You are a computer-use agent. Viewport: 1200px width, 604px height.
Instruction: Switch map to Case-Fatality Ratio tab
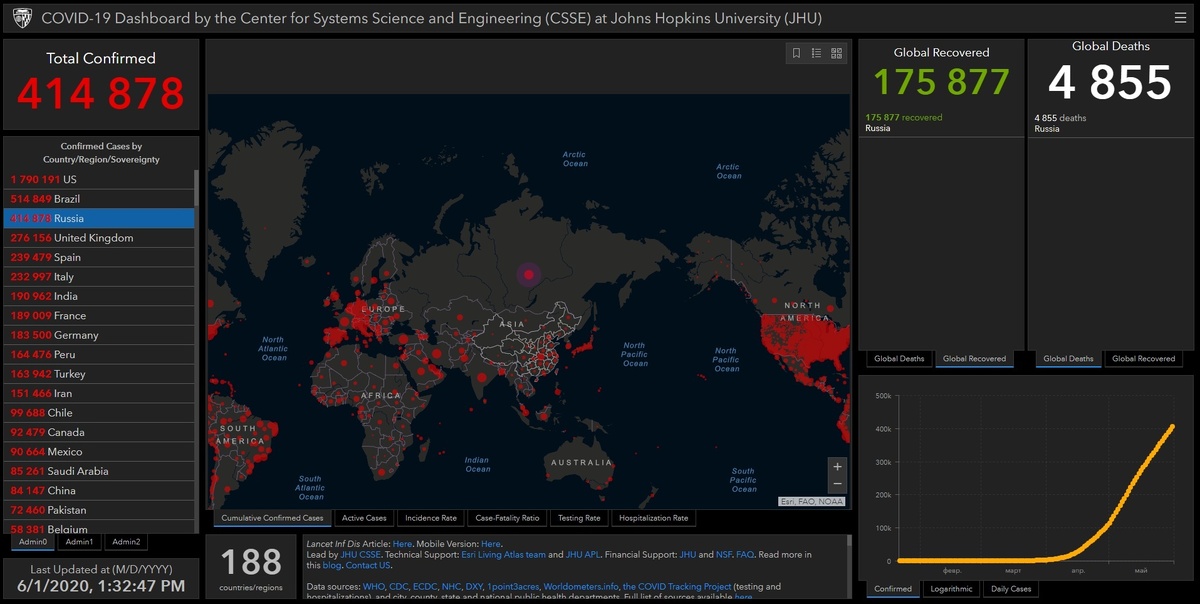point(507,518)
